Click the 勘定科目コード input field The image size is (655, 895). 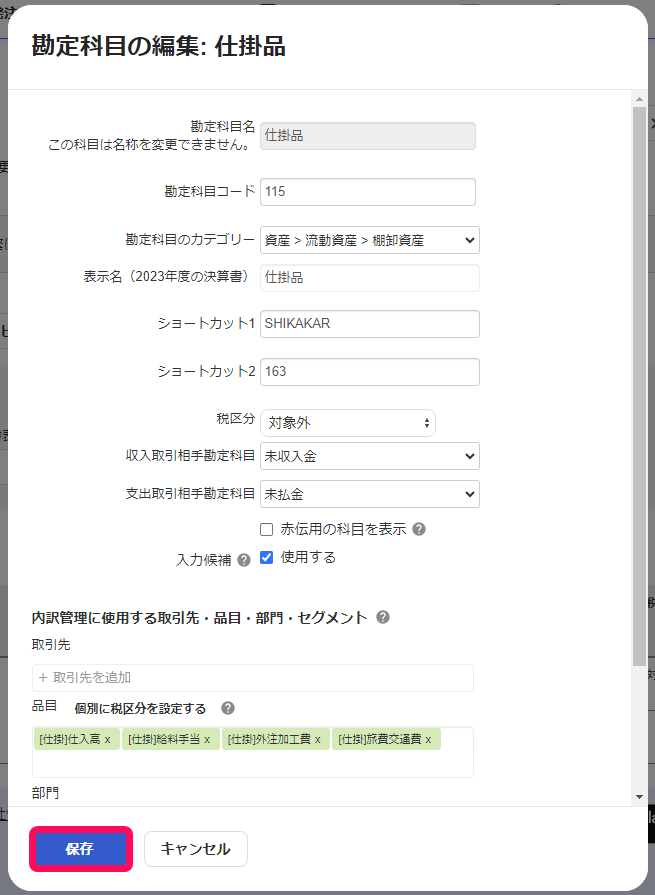point(368,192)
